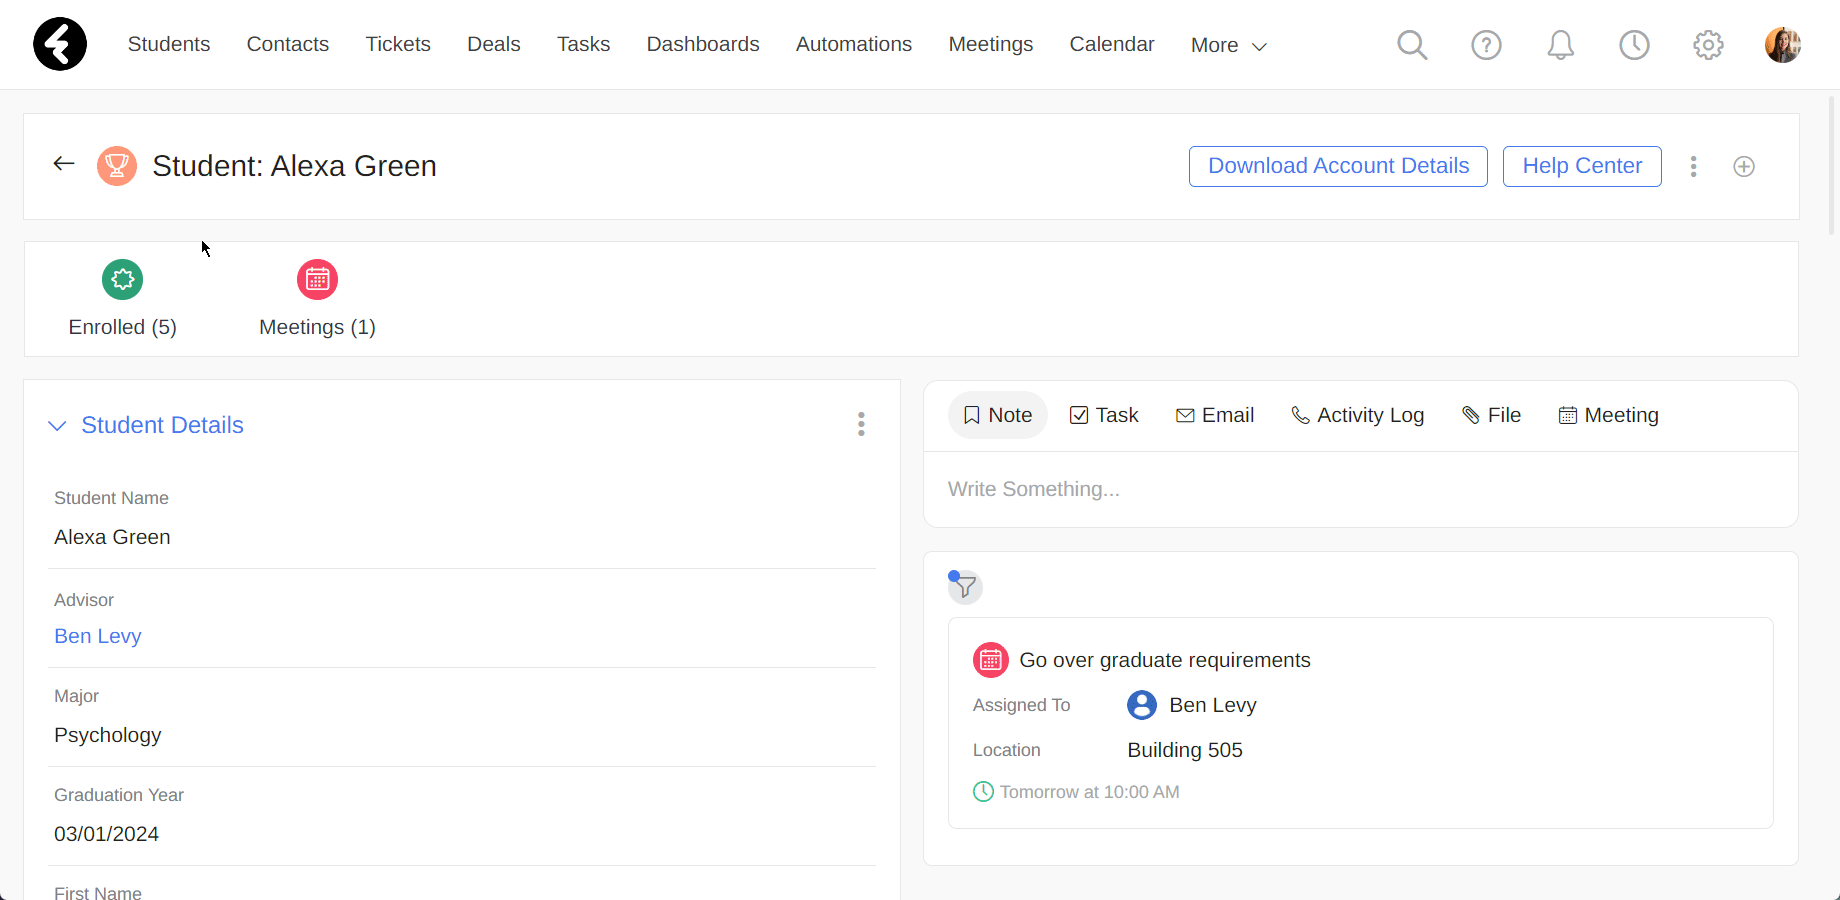Click the Meetings (1) label
Image resolution: width=1840 pixels, height=900 pixels.
pyautogui.click(x=317, y=327)
